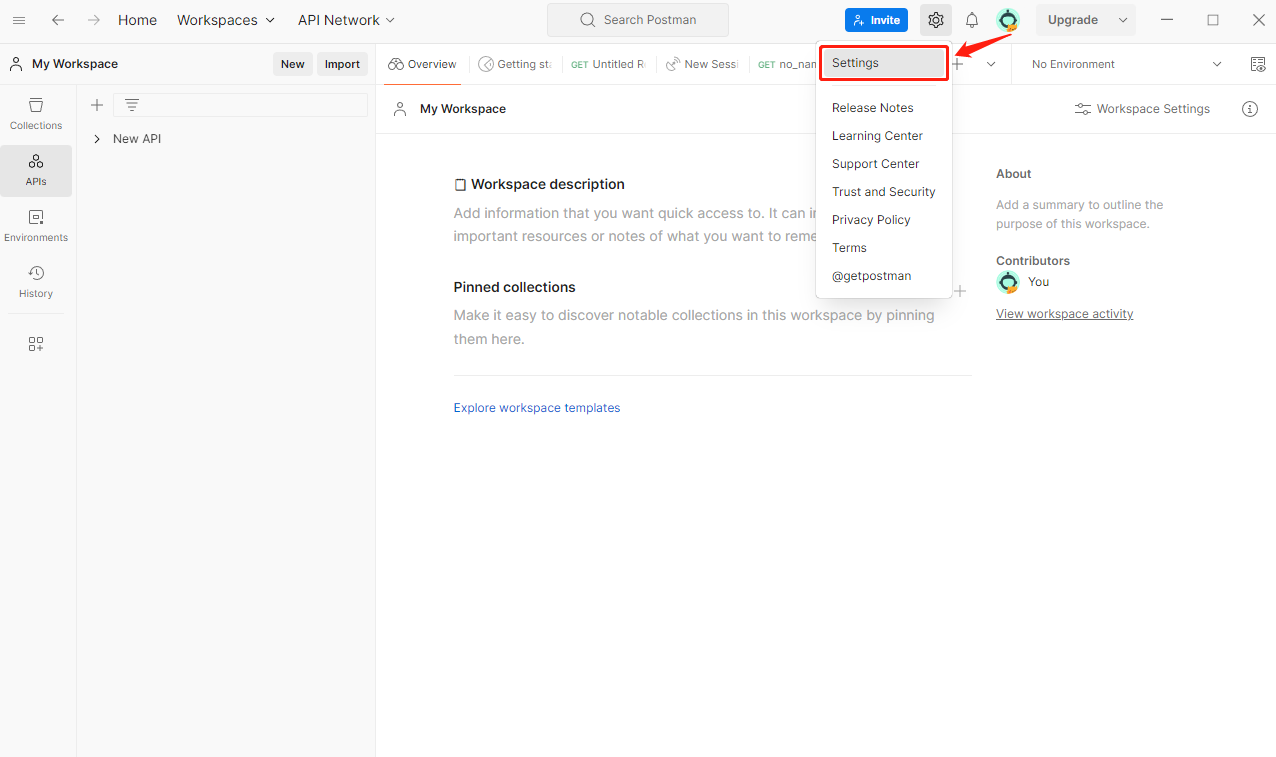The height and width of the screenshot is (757, 1276).
Task: Click the workspace info icon
Action: click(x=1249, y=109)
